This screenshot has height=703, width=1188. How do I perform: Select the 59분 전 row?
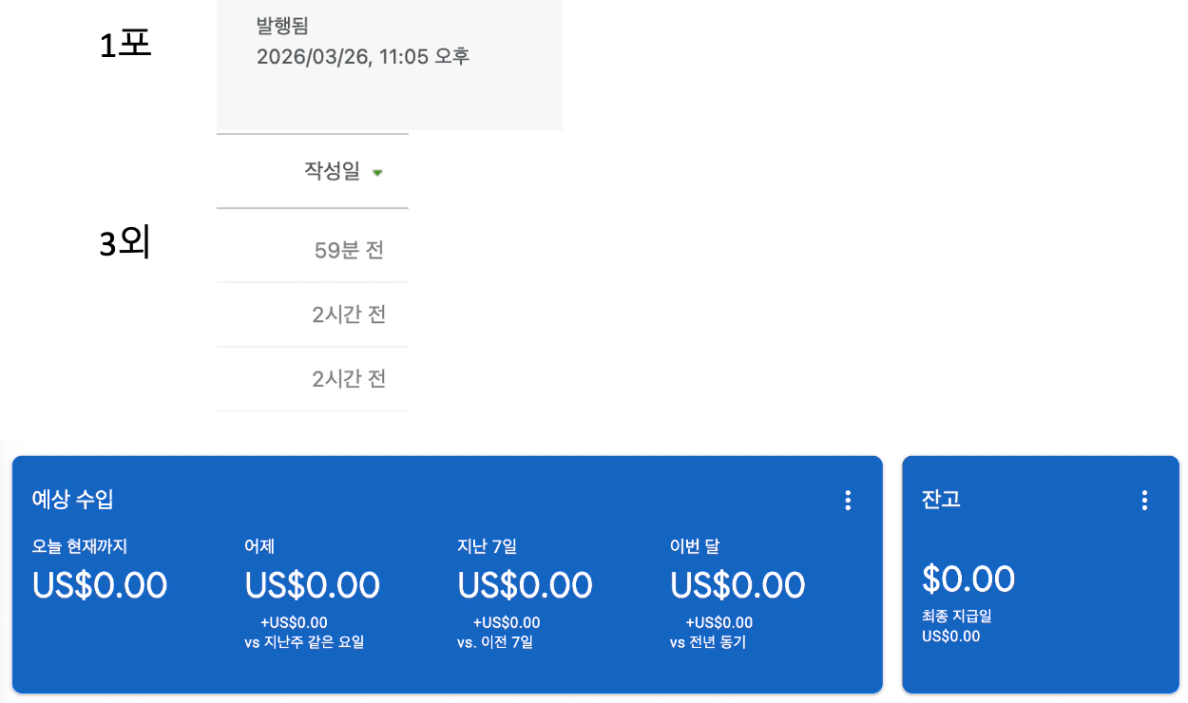coord(349,250)
